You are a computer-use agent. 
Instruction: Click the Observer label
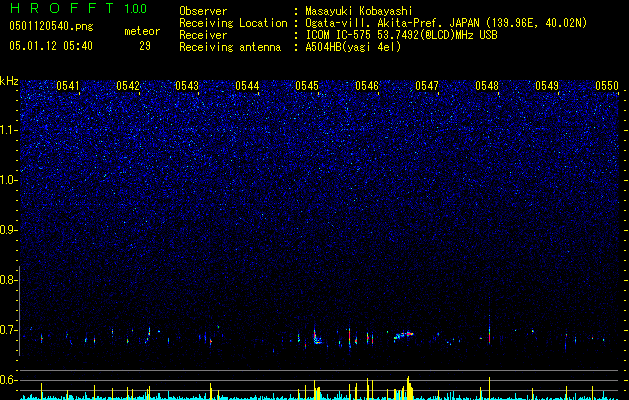pyautogui.click(x=203, y=12)
